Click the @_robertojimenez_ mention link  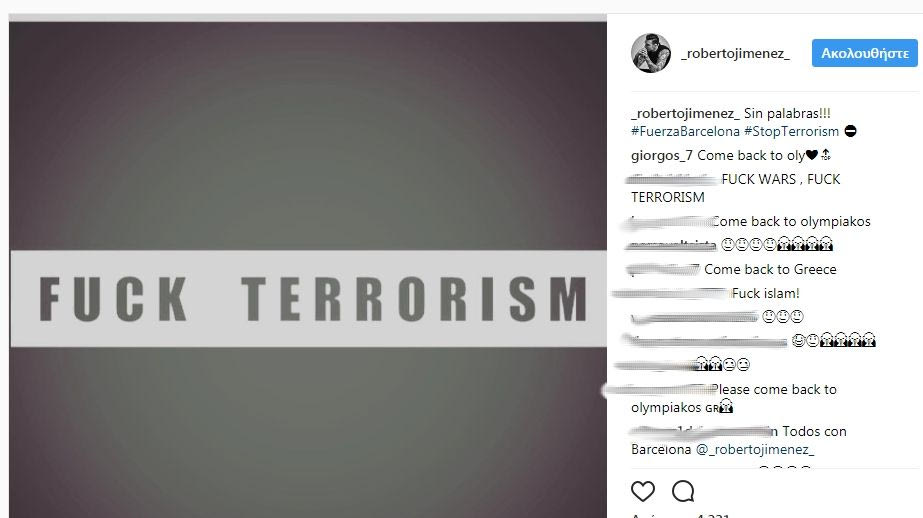755,450
